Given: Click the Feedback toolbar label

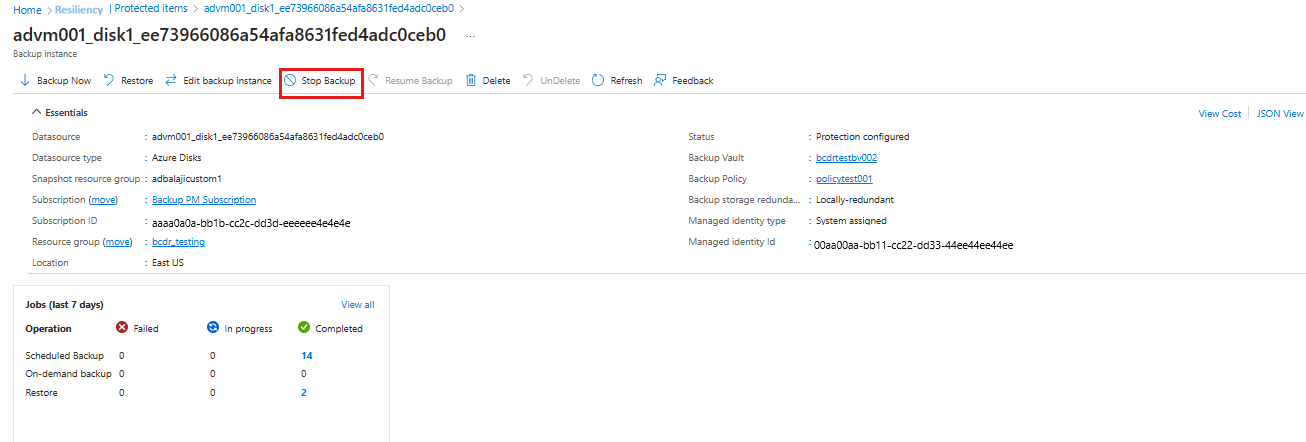Looking at the screenshot, I should [x=693, y=81].
